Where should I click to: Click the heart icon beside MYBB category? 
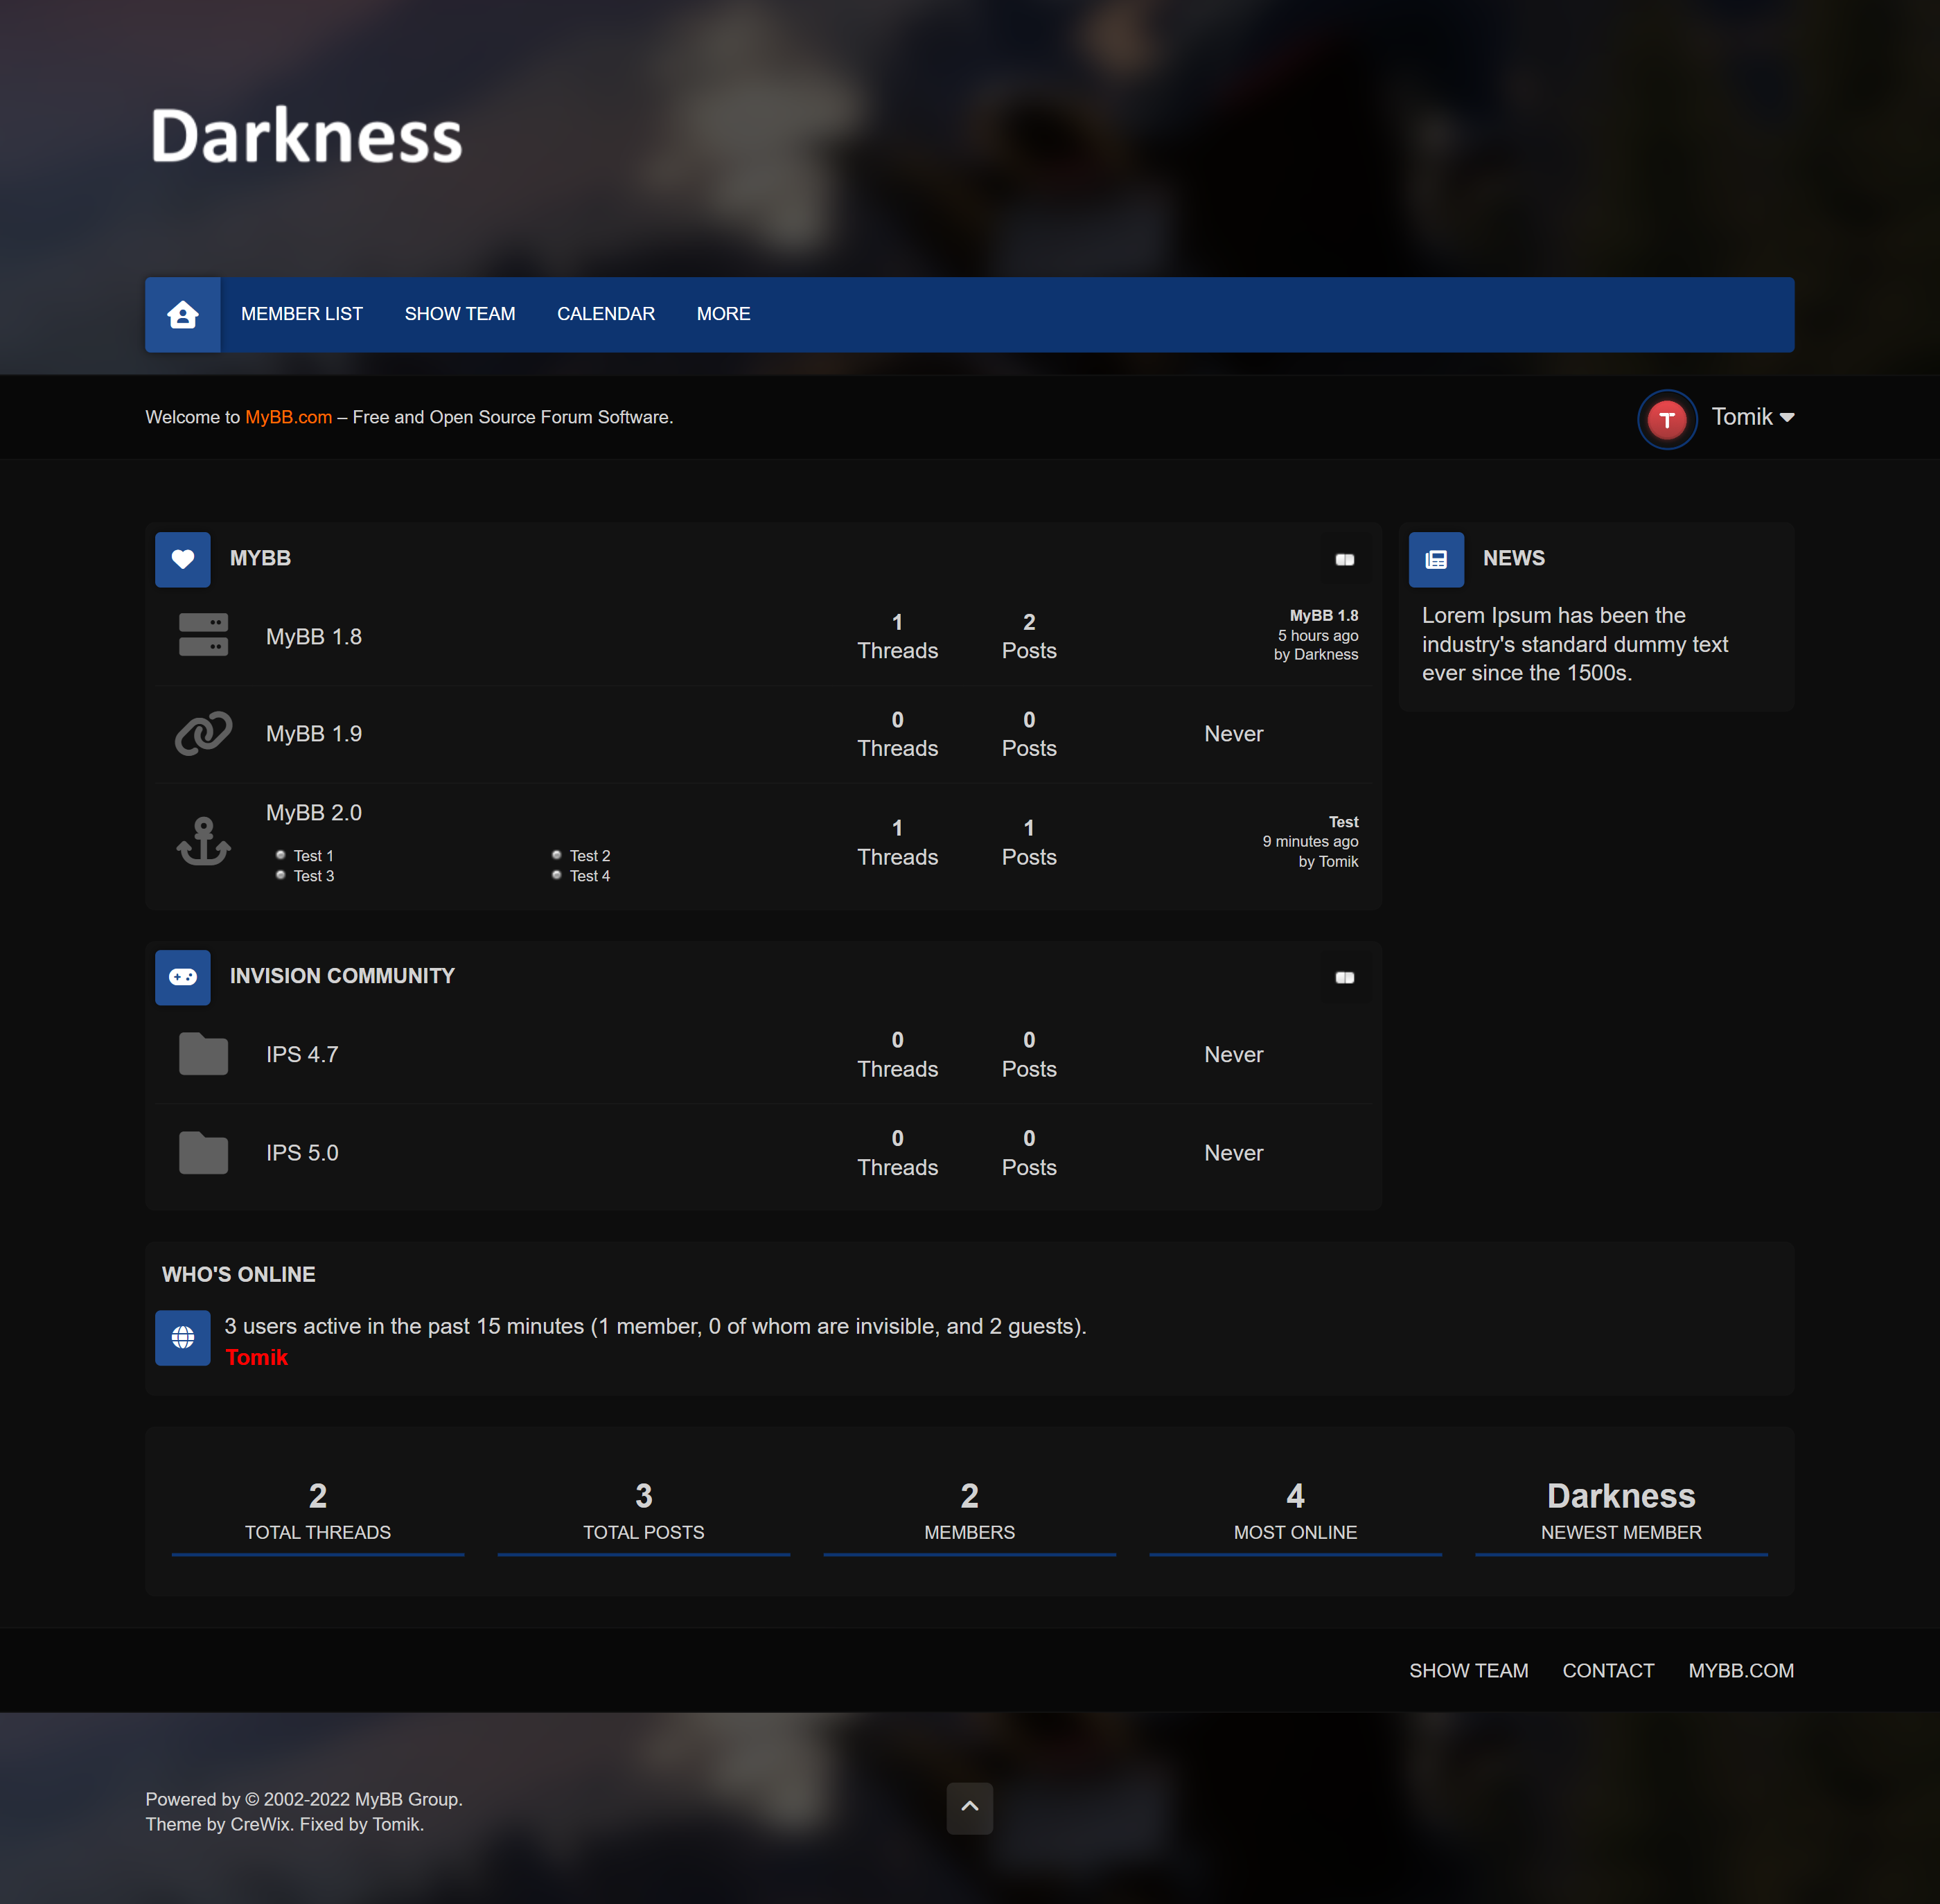(x=182, y=559)
